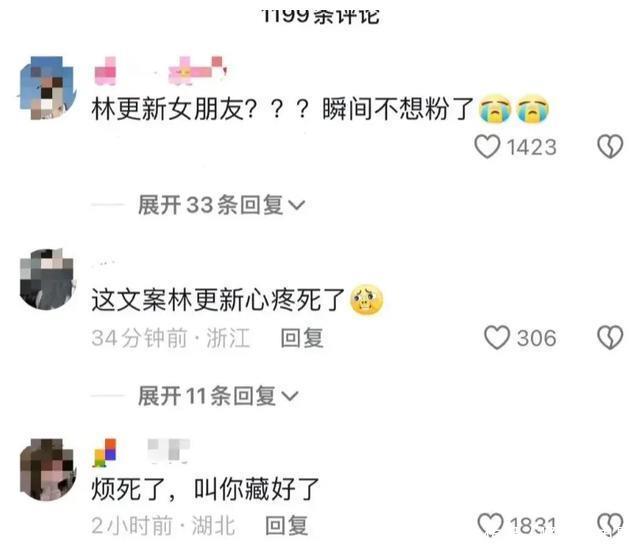Tap chevron next to 展开33条回复
The image size is (640, 550).
297,205
